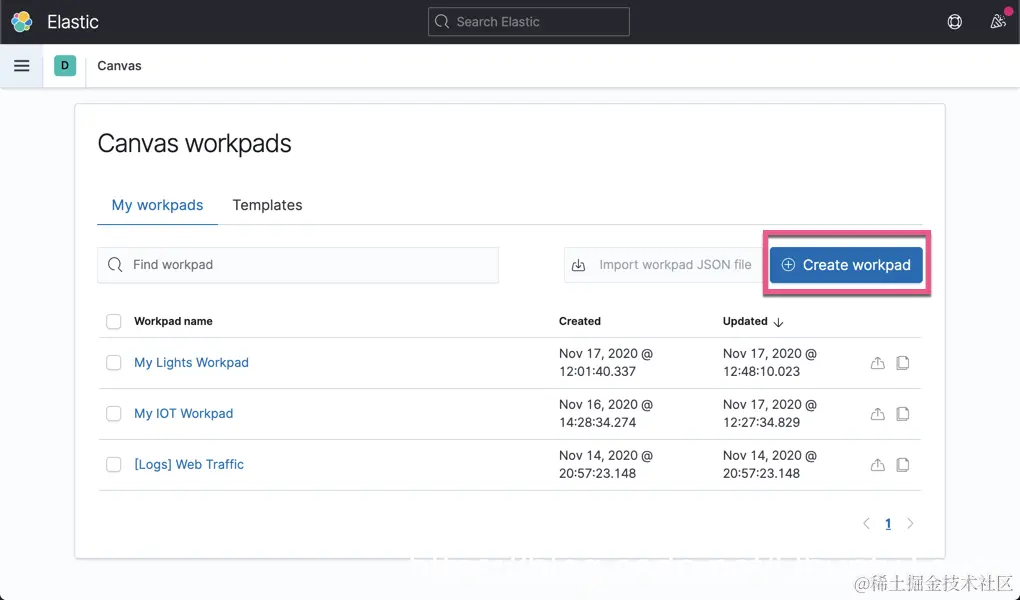Open [Logs] Web Traffic link

[189, 464]
